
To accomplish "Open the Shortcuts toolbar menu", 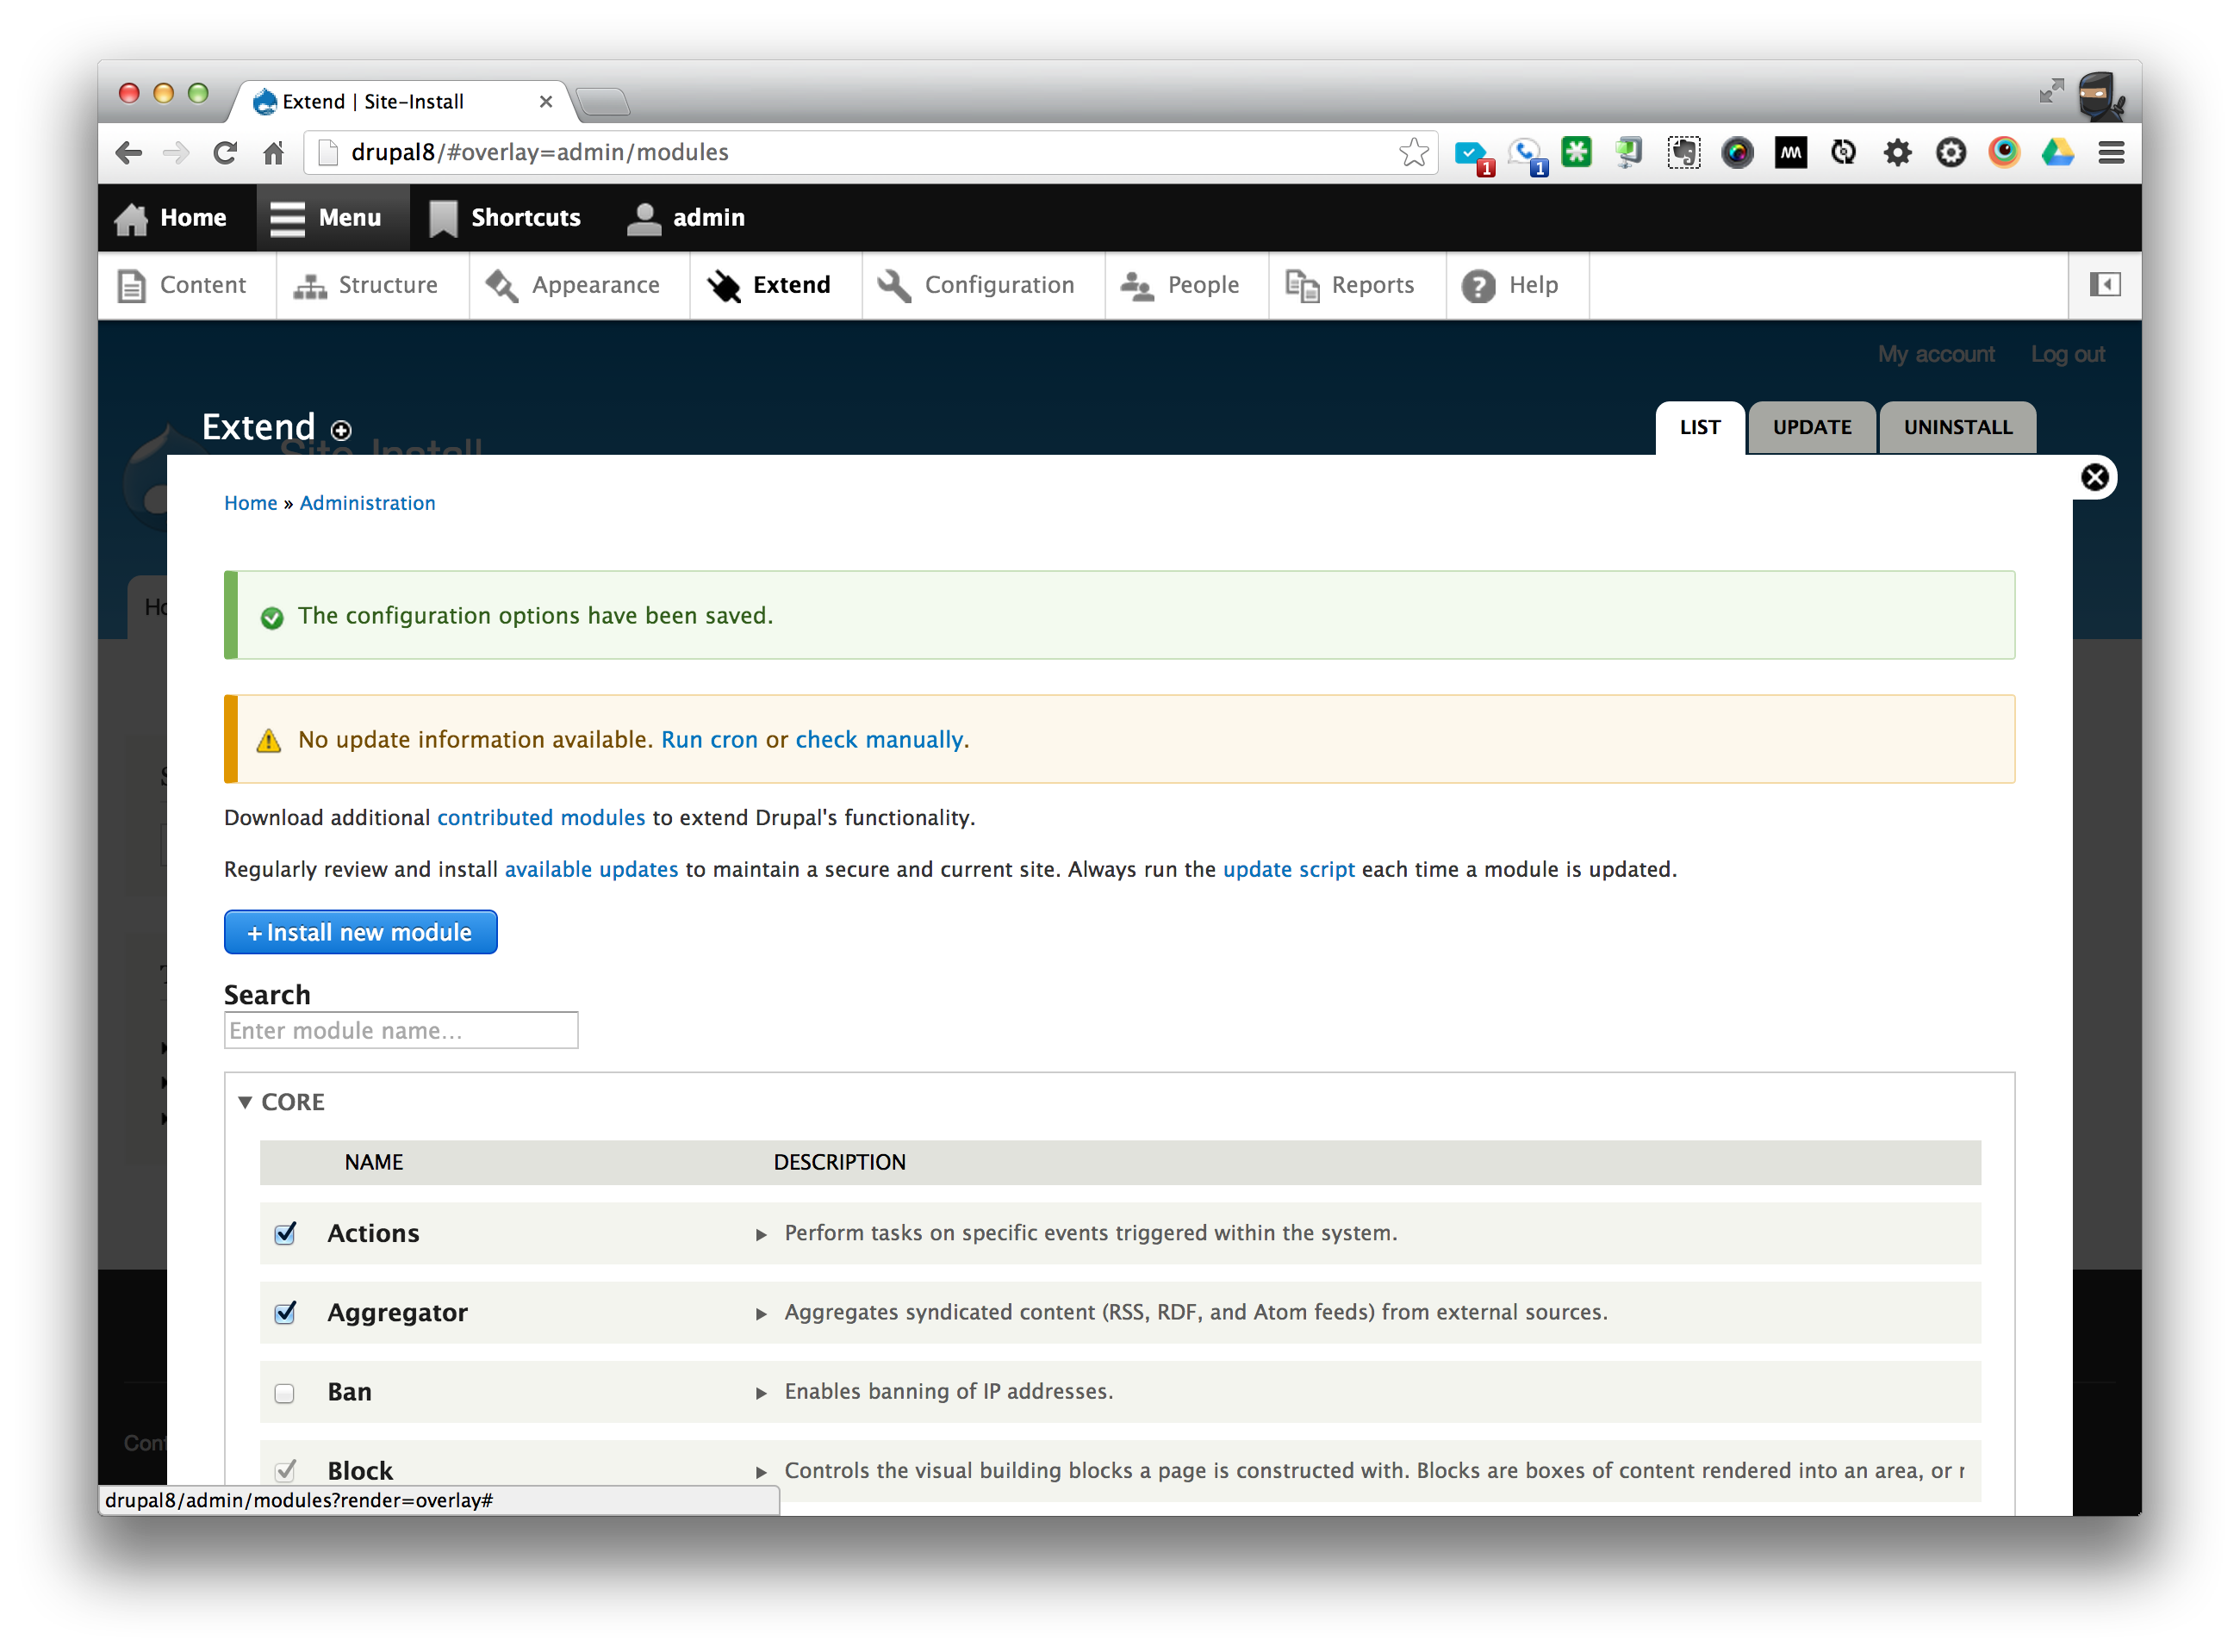I will tap(506, 218).
